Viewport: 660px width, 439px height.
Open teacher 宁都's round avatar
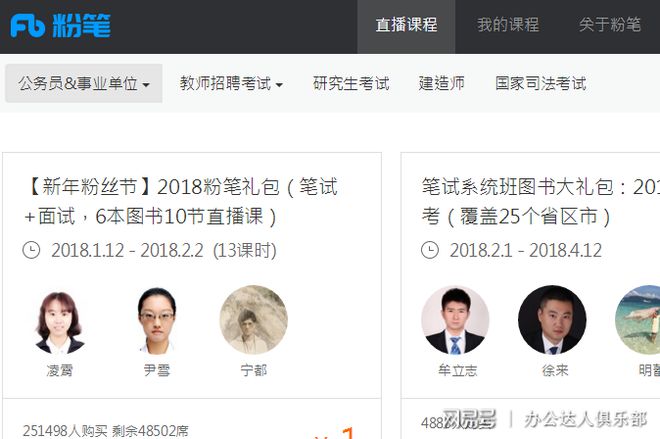click(x=254, y=320)
